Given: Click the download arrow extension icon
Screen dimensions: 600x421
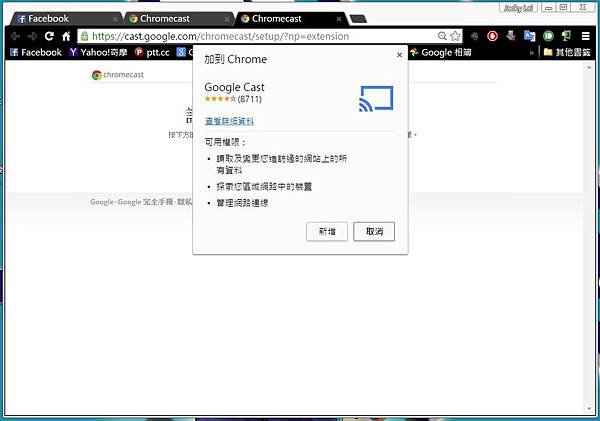Looking at the screenshot, I should click(510, 36).
